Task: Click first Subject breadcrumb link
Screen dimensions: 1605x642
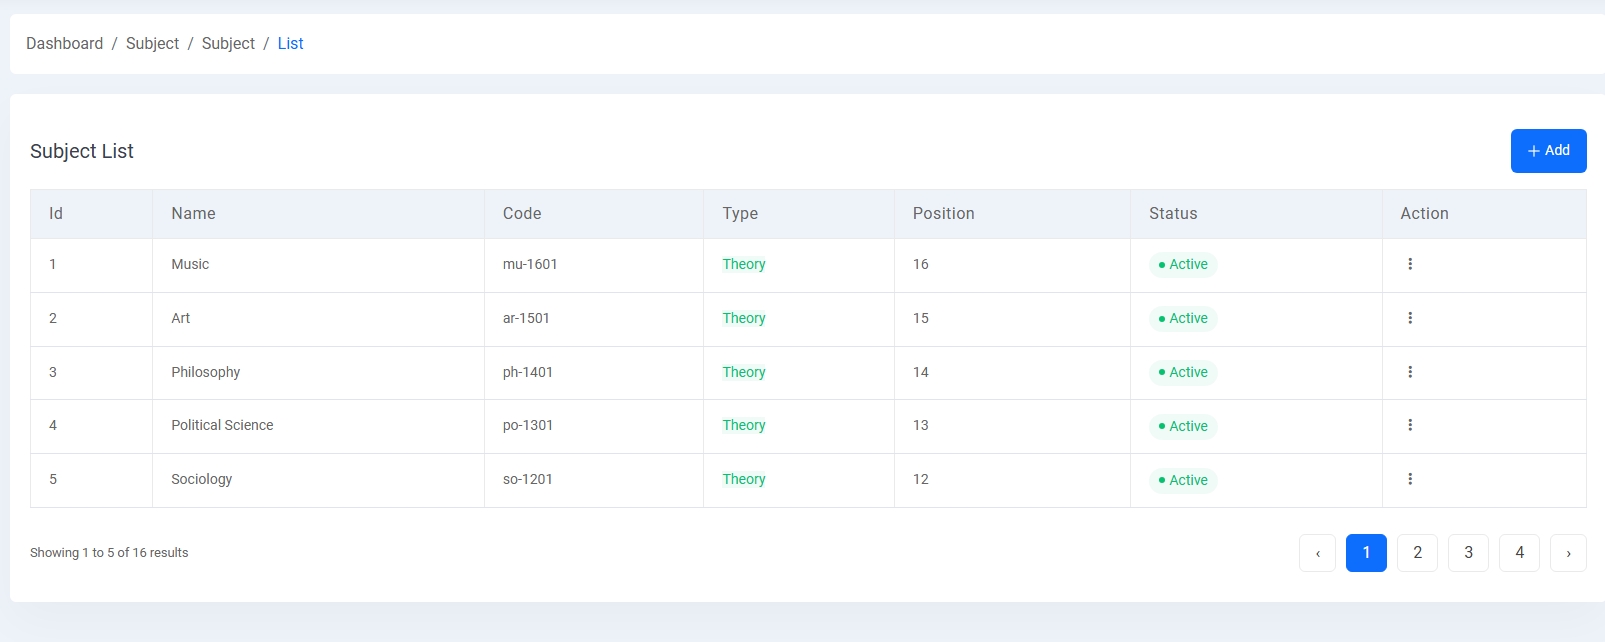Action: tap(152, 44)
